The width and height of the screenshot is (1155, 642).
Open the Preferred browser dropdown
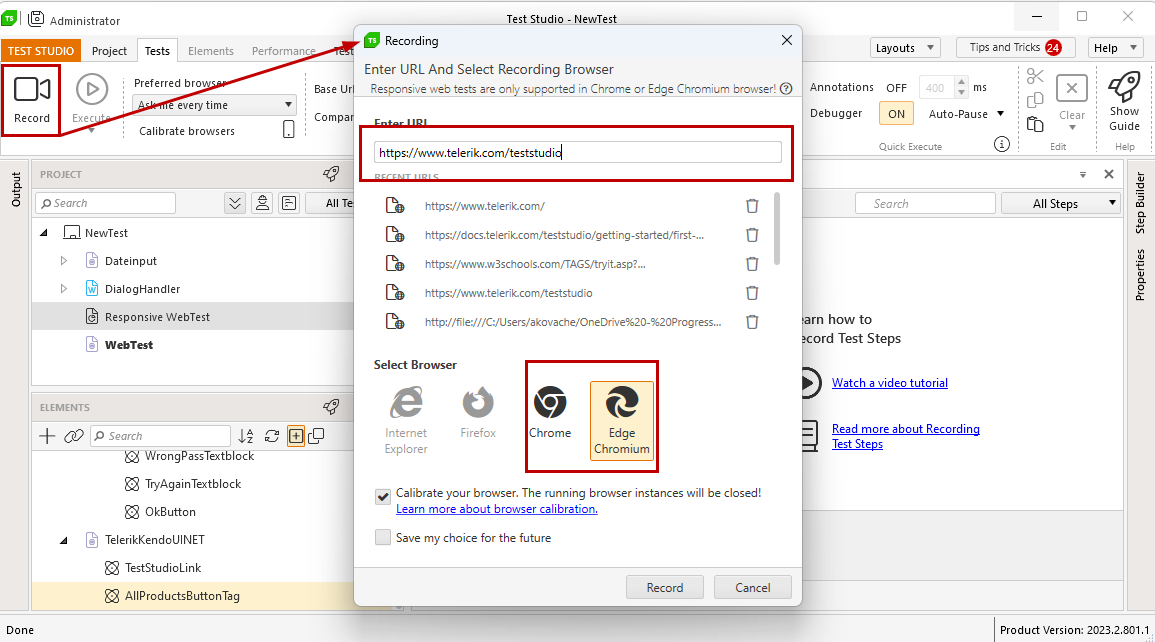point(214,105)
